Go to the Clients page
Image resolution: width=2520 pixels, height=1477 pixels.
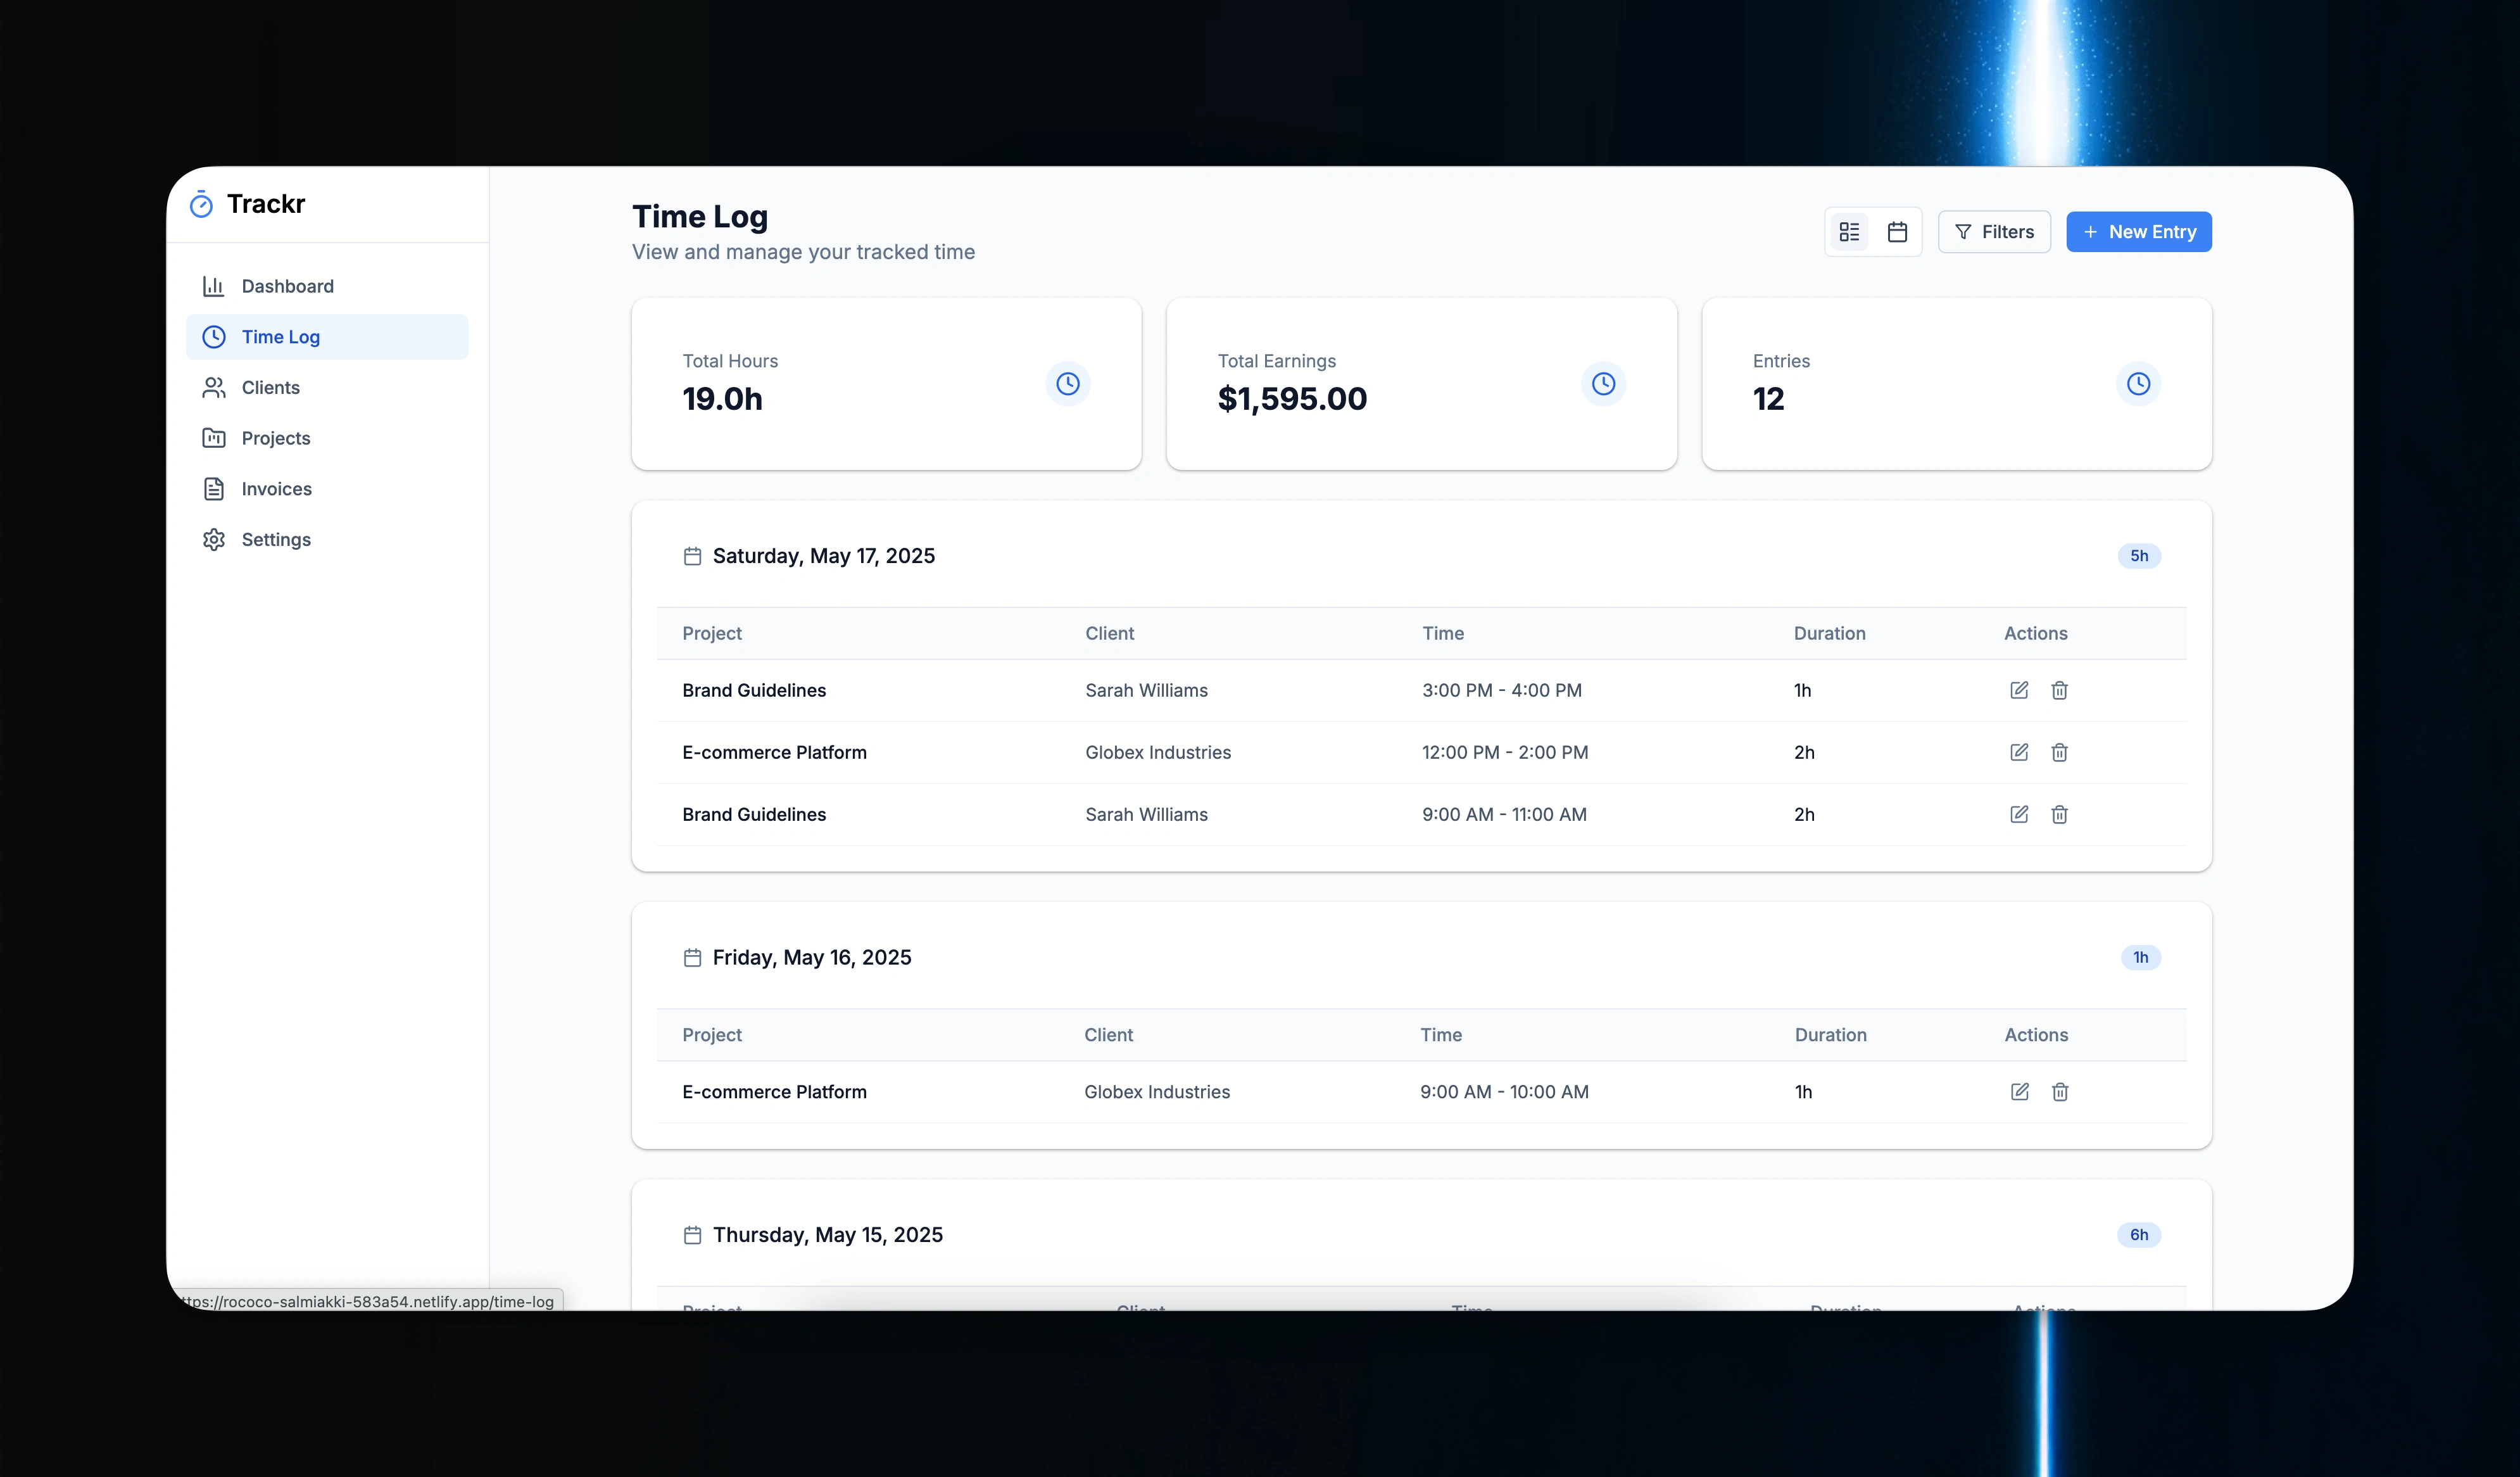pyautogui.click(x=327, y=387)
